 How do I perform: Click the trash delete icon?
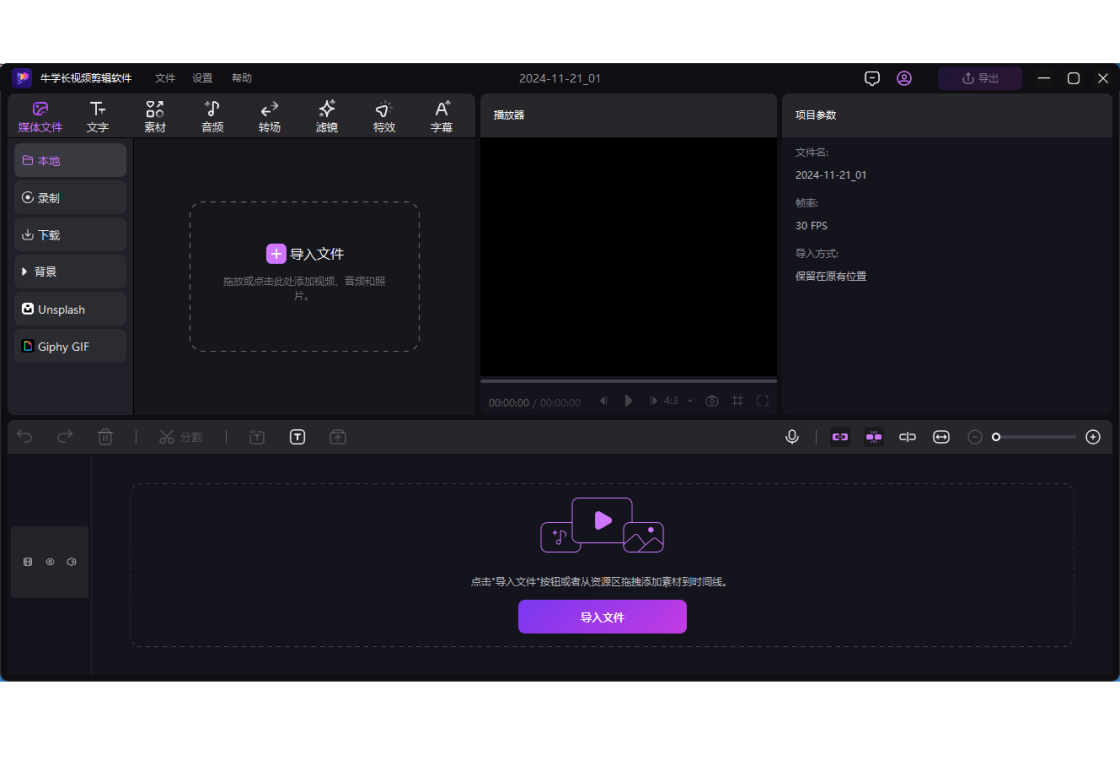(x=105, y=437)
